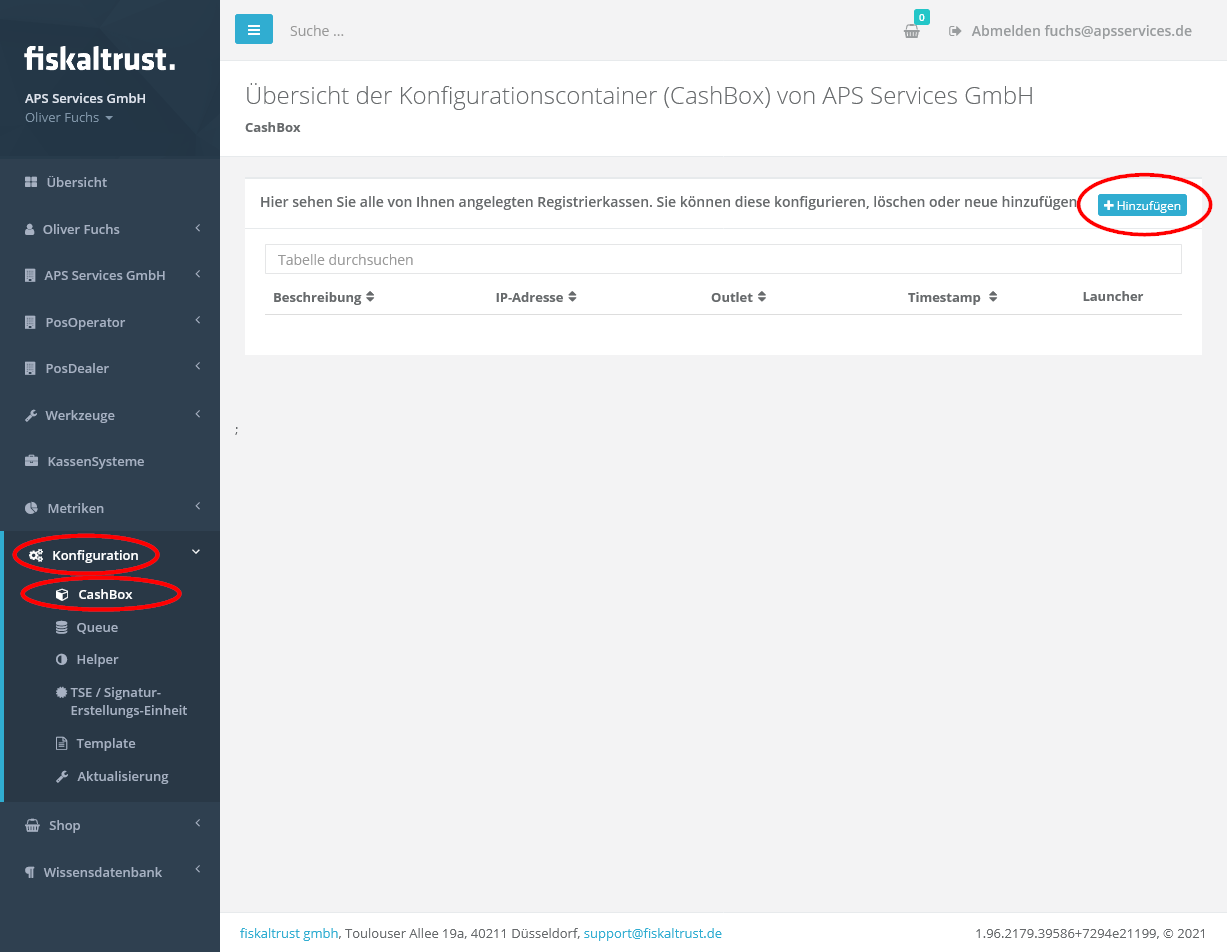Open the shopping cart basket icon
1227x952 pixels.
911,31
